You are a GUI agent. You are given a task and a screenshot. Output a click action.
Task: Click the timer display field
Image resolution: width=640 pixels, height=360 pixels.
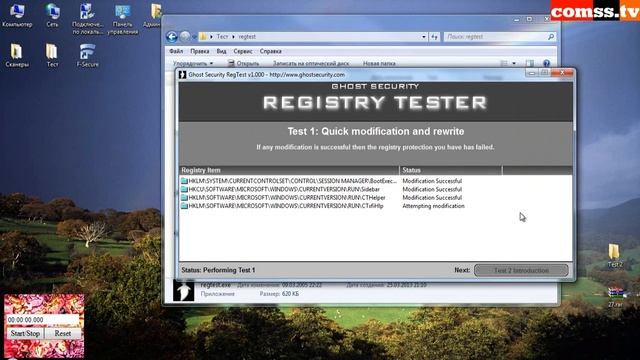42,320
